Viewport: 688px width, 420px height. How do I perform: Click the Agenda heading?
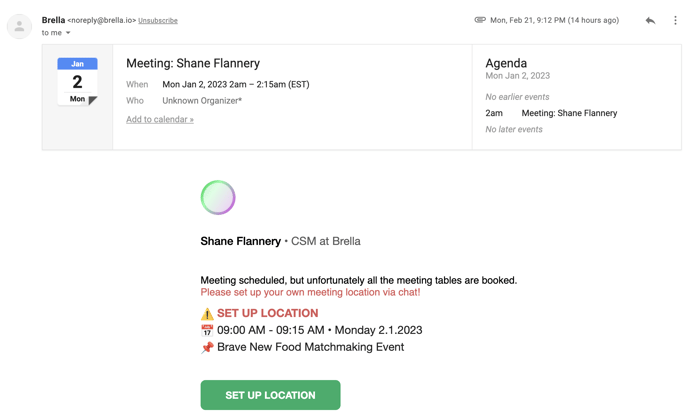[x=506, y=63]
